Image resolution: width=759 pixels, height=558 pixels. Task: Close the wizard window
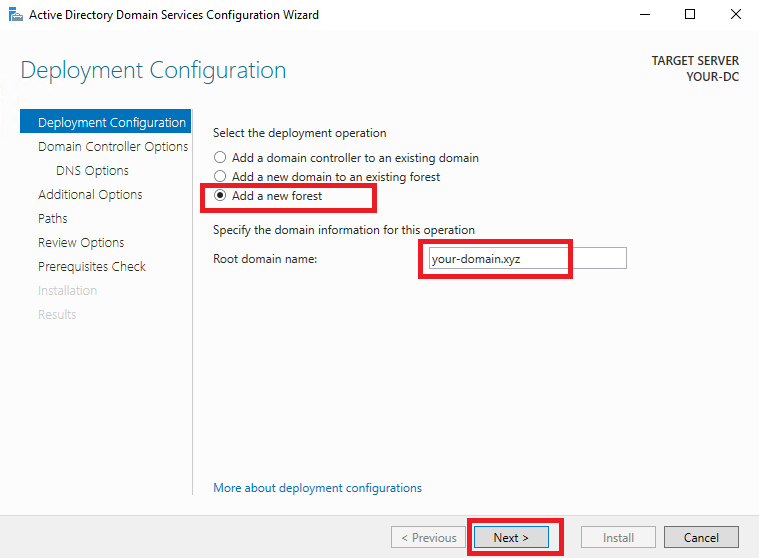click(736, 15)
